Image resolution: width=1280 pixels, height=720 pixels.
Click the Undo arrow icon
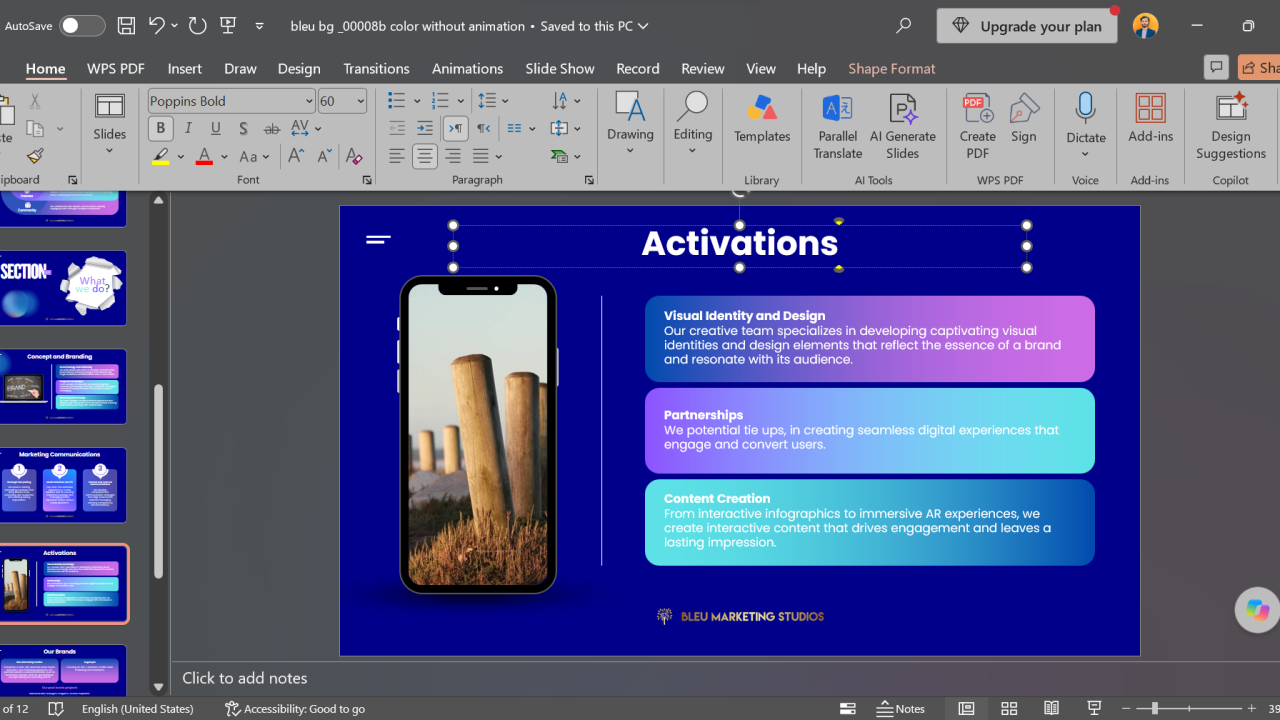(x=156, y=26)
